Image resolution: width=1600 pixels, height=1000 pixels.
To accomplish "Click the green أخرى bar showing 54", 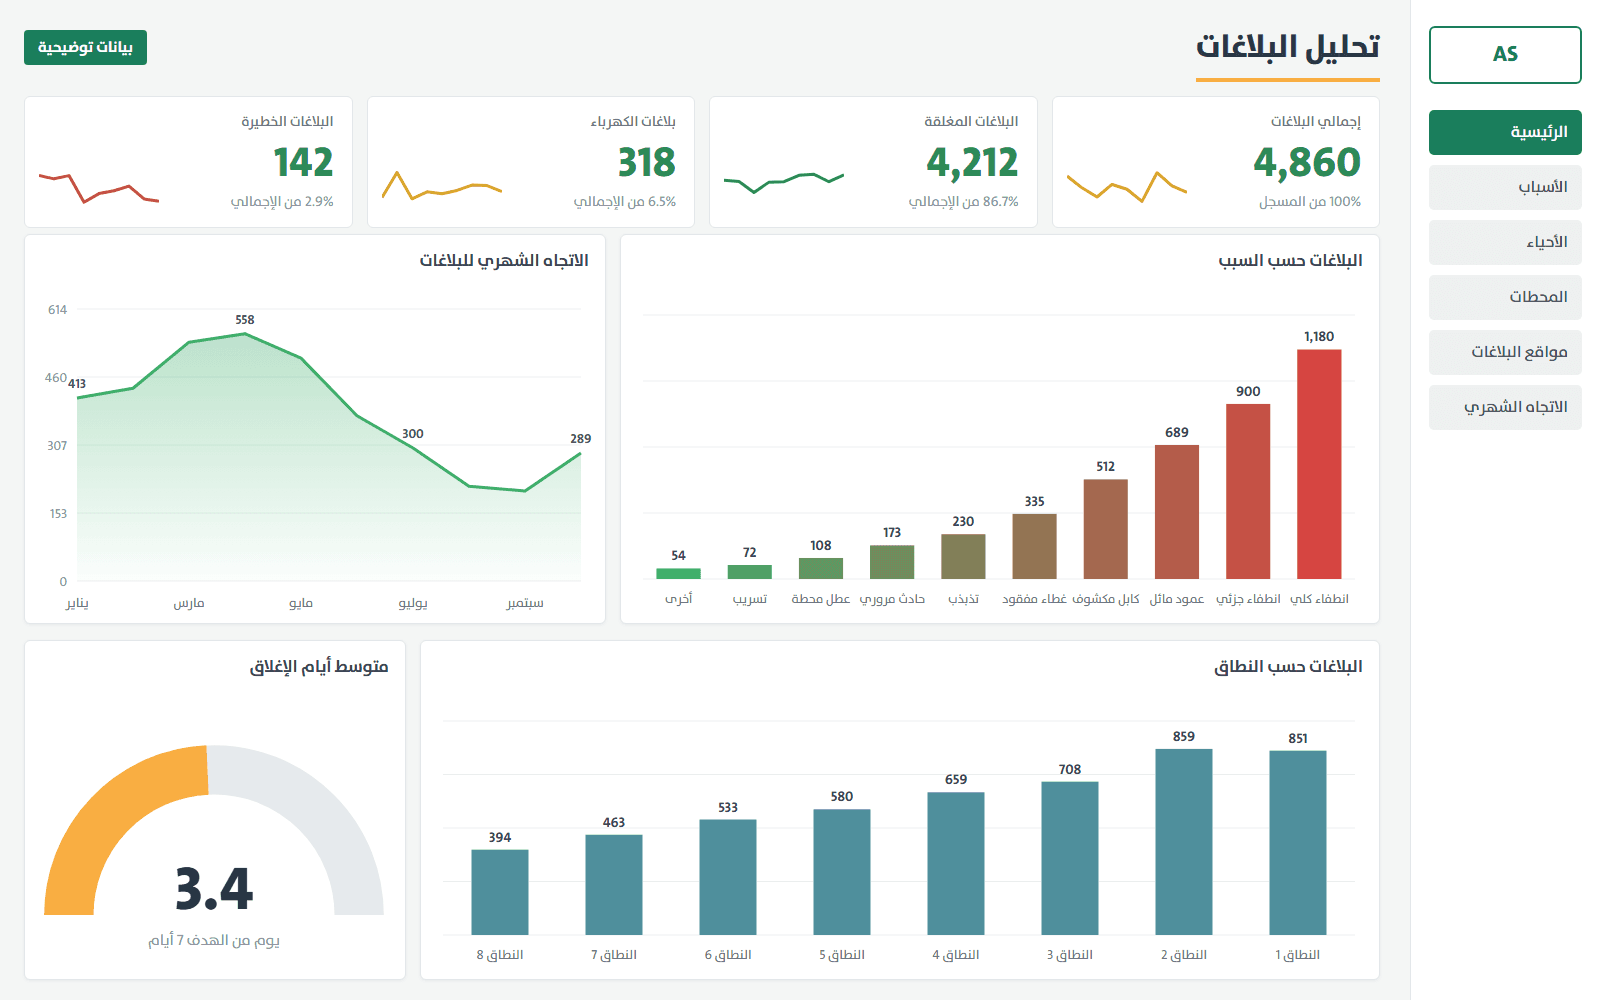I will tap(678, 574).
